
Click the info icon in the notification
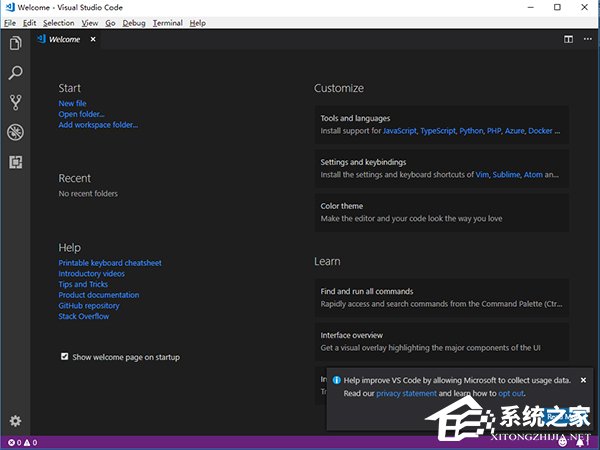(x=337, y=380)
